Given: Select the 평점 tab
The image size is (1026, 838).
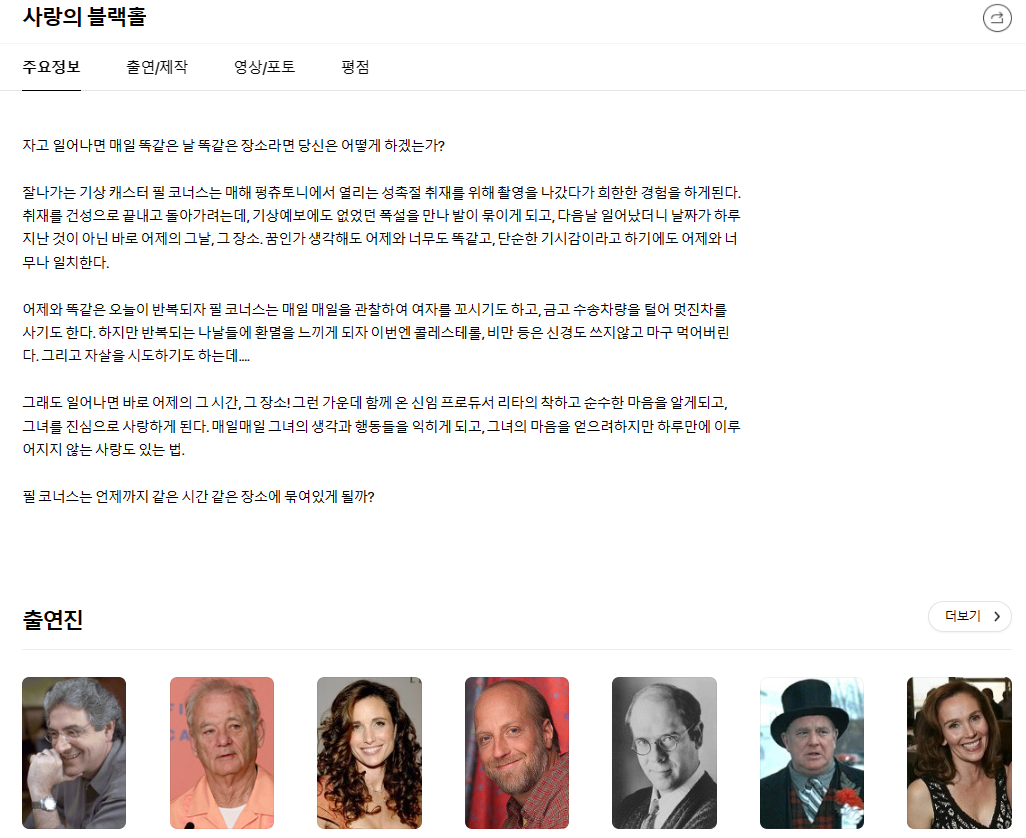Looking at the screenshot, I should pos(355,67).
